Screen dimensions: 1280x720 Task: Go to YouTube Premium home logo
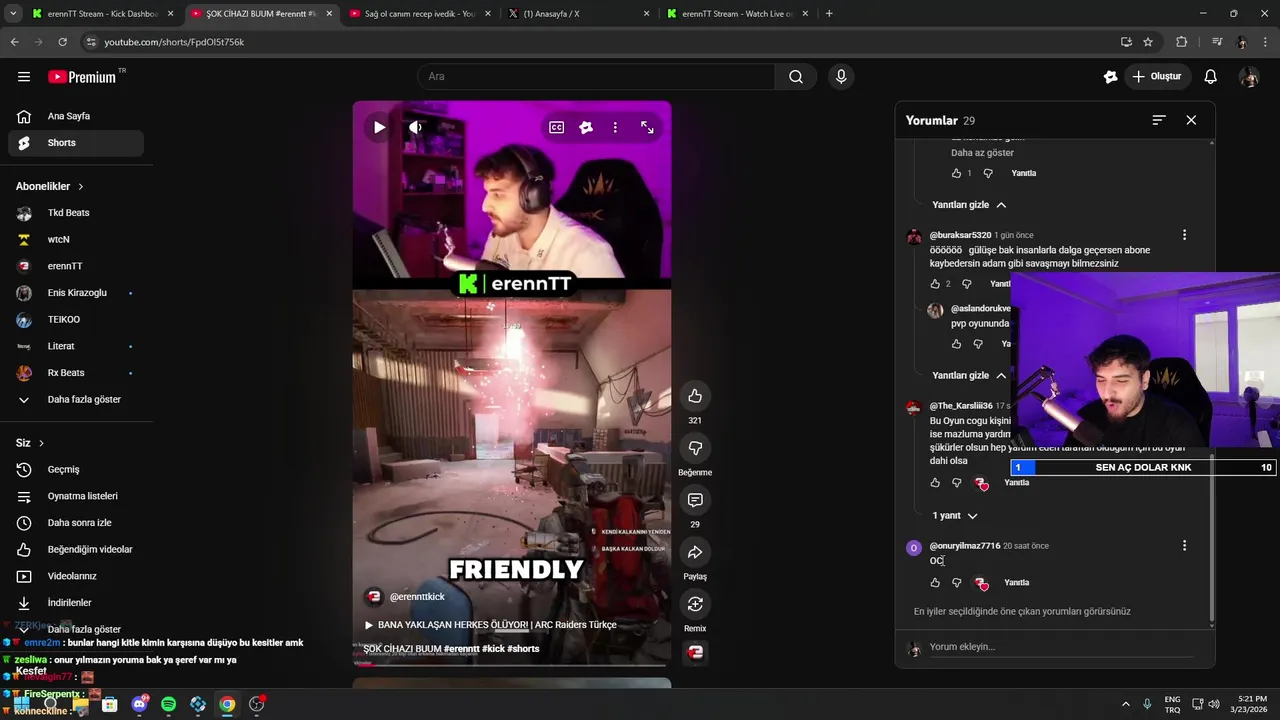pos(82,77)
